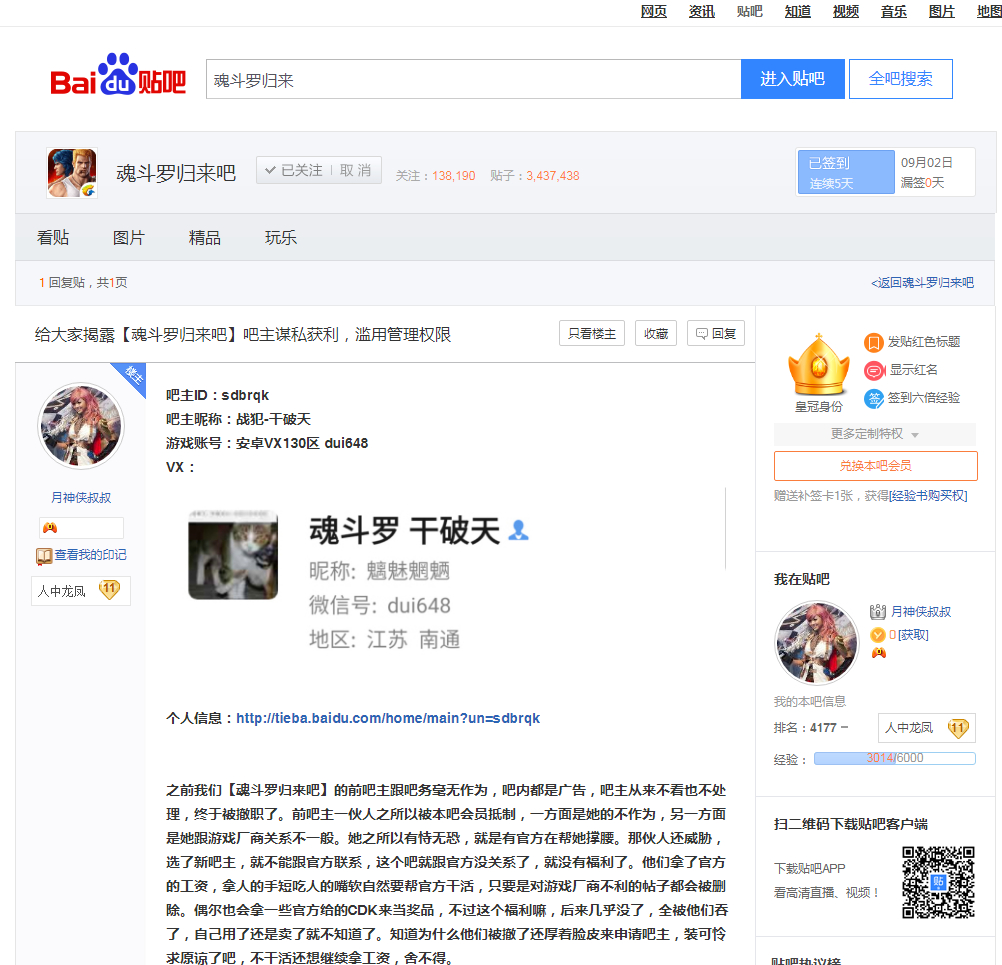Click the 获取 link next to coins
The width and height of the screenshot is (1002, 965).
(x=913, y=635)
